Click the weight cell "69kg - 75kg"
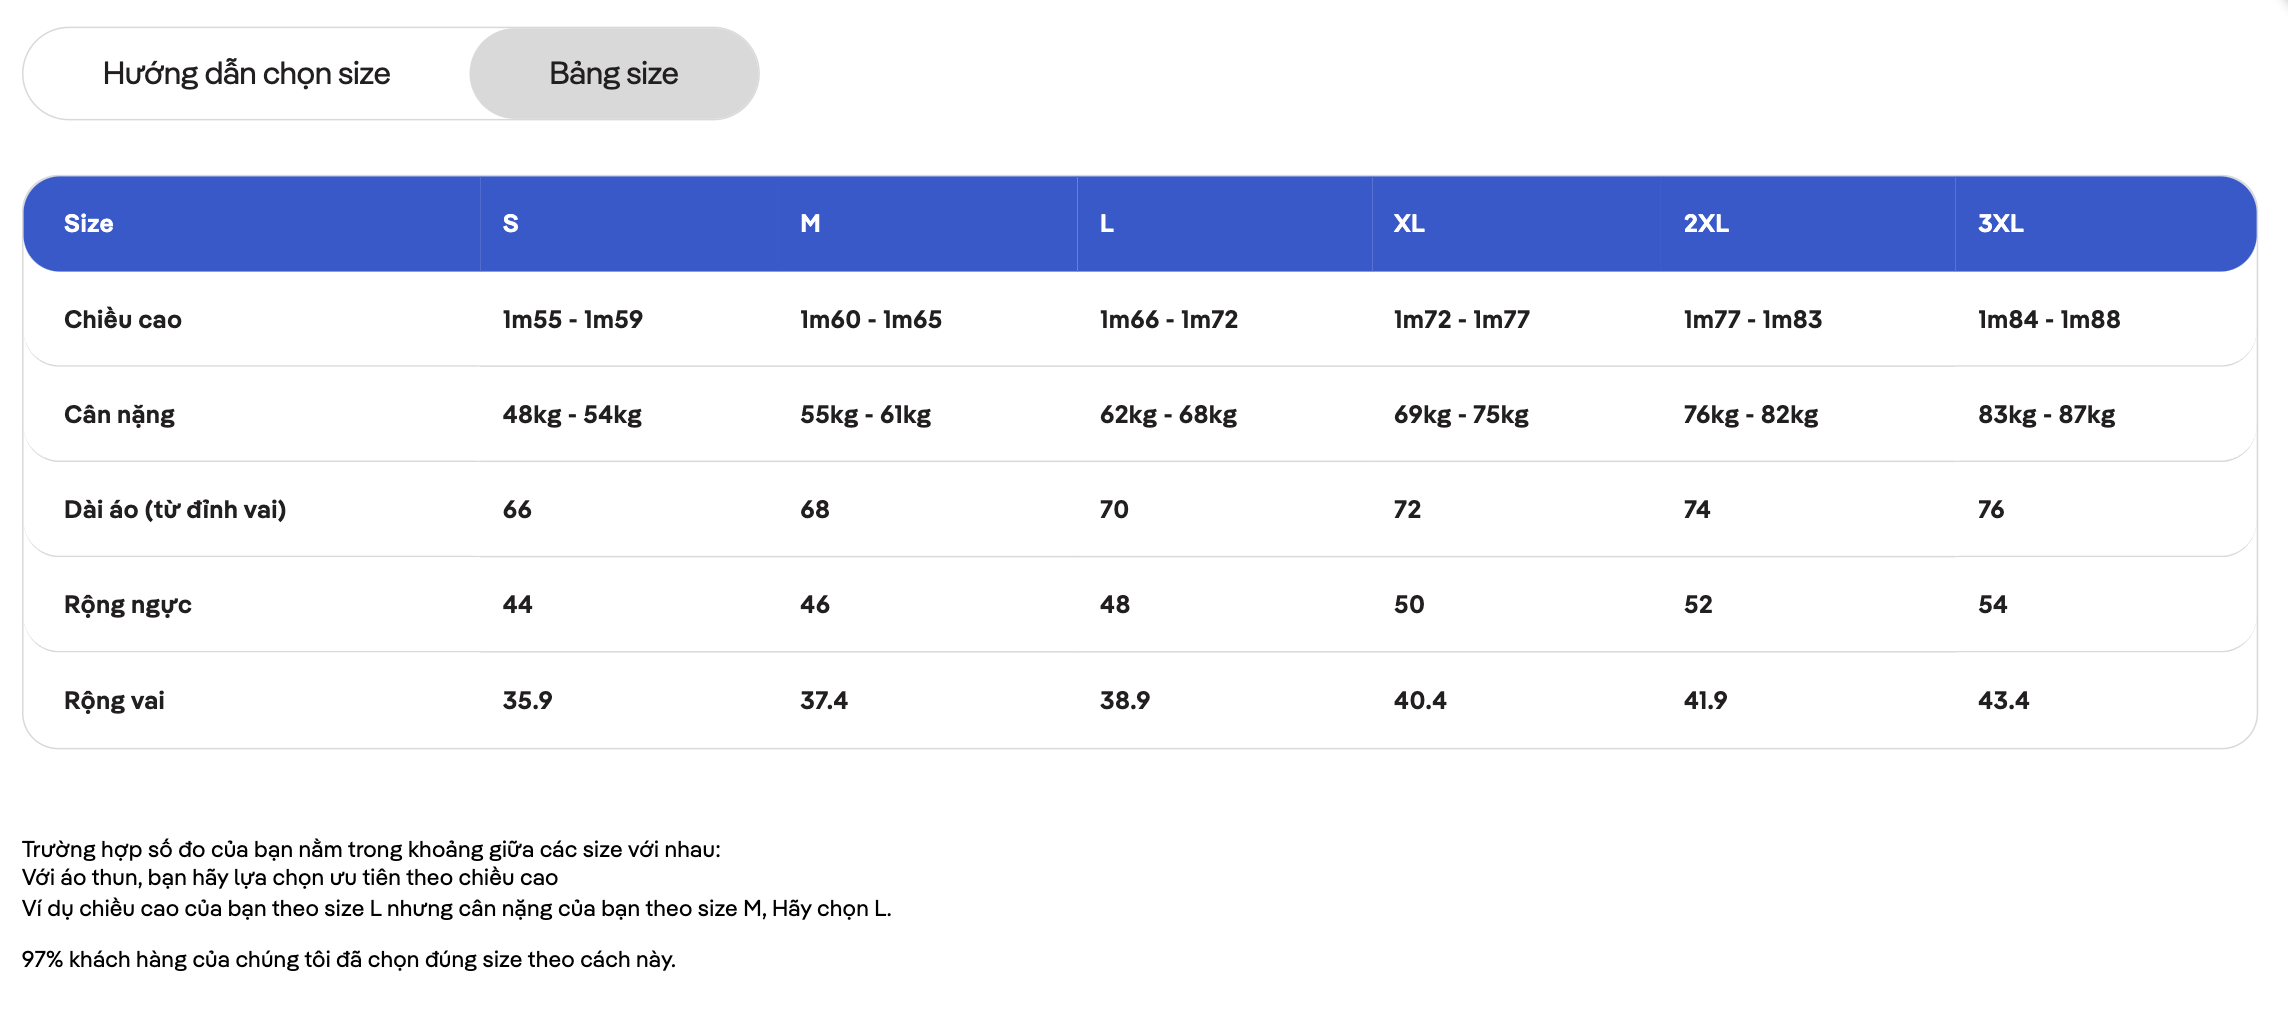The height and width of the screenshot is (1030, 2288). click(1461, 415)
